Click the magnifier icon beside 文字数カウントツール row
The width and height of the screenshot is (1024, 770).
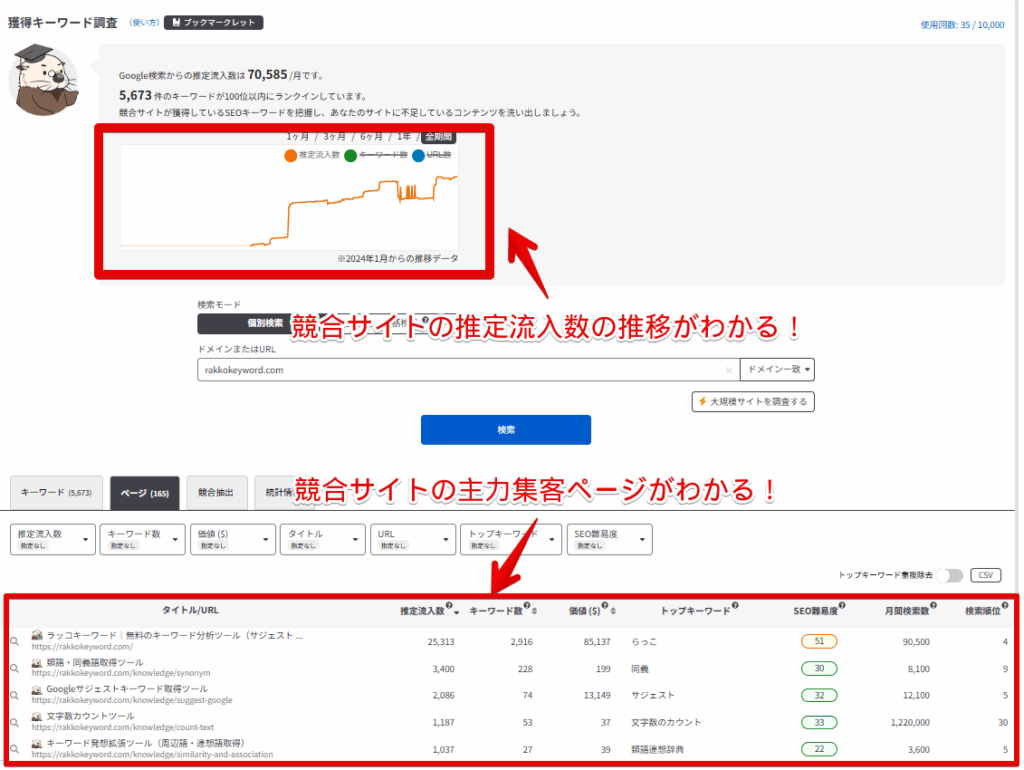[x=14, y=722]
